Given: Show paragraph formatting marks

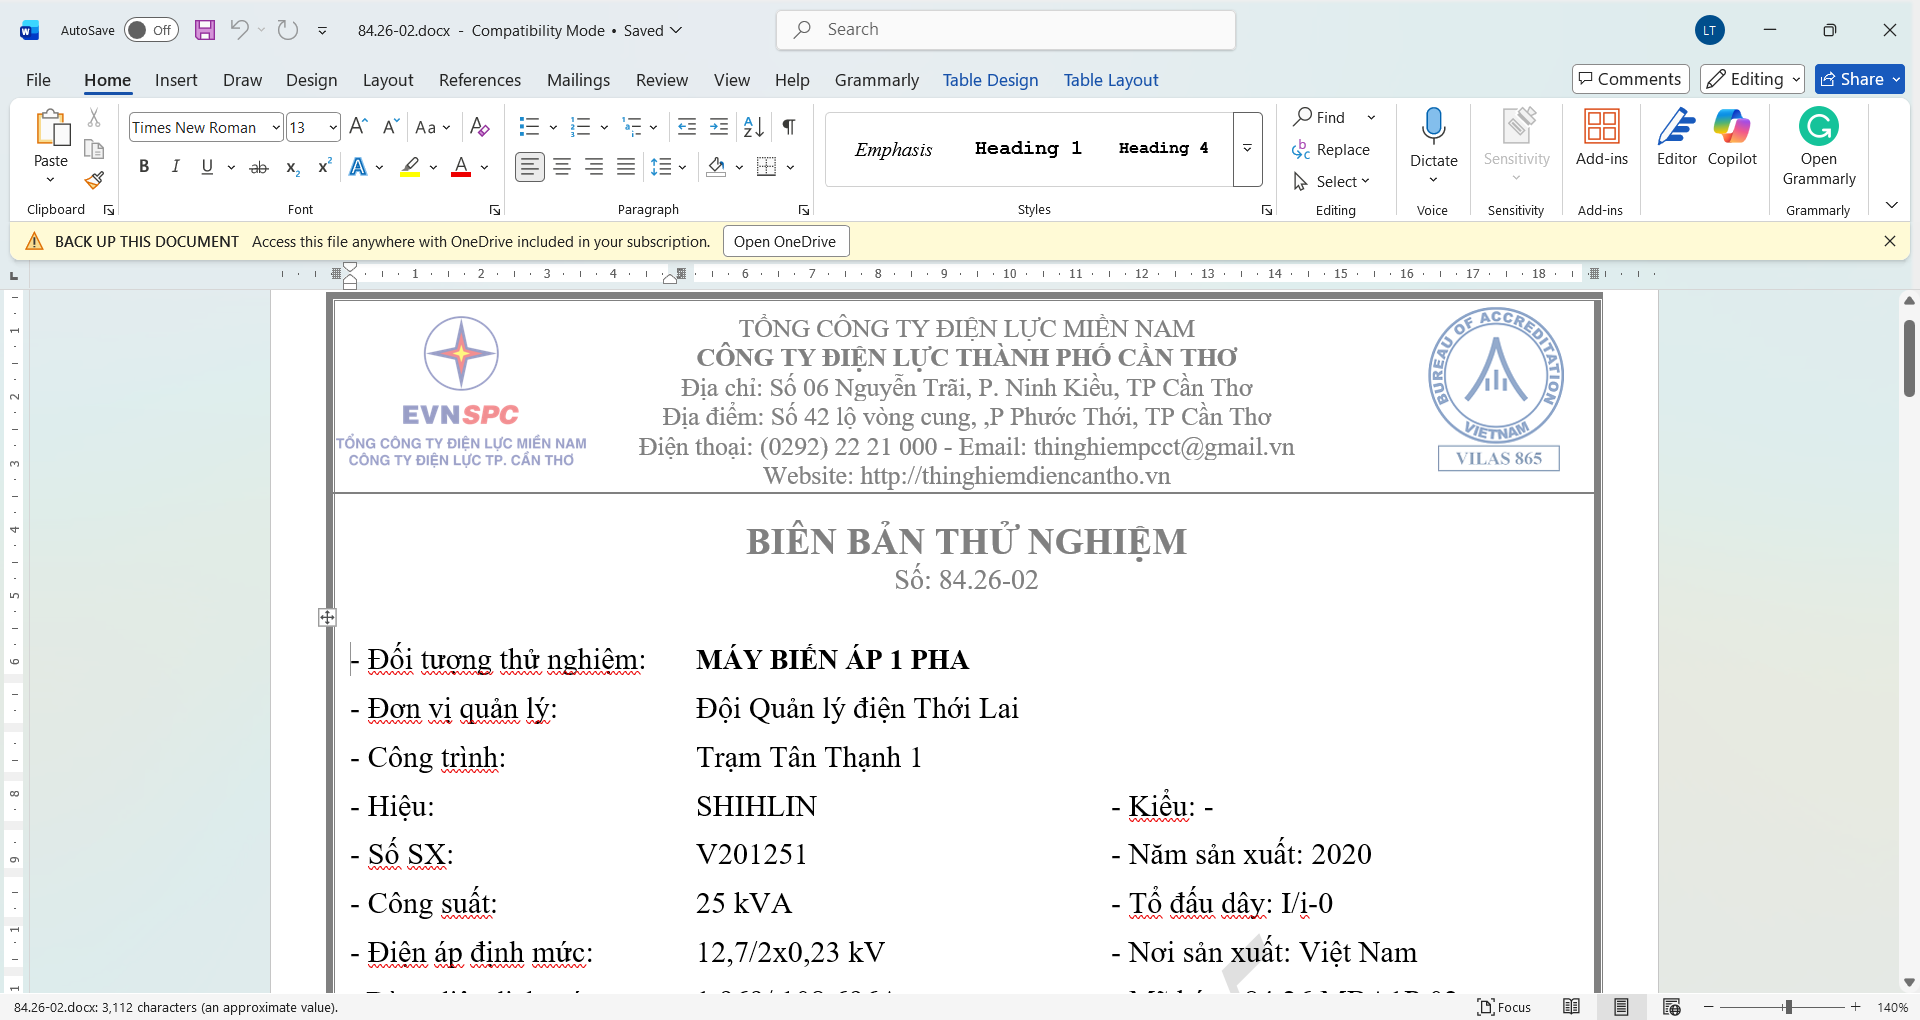Looking at the screenshot, I should click(788, 127).
